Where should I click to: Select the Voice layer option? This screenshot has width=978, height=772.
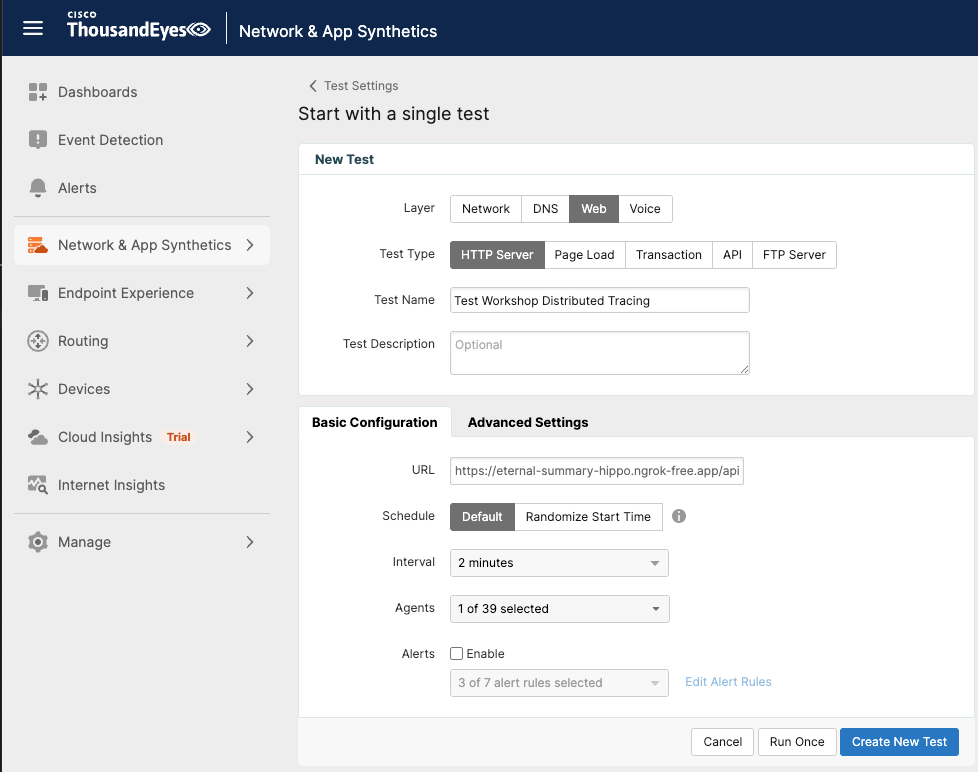click(x=645, y=209)
